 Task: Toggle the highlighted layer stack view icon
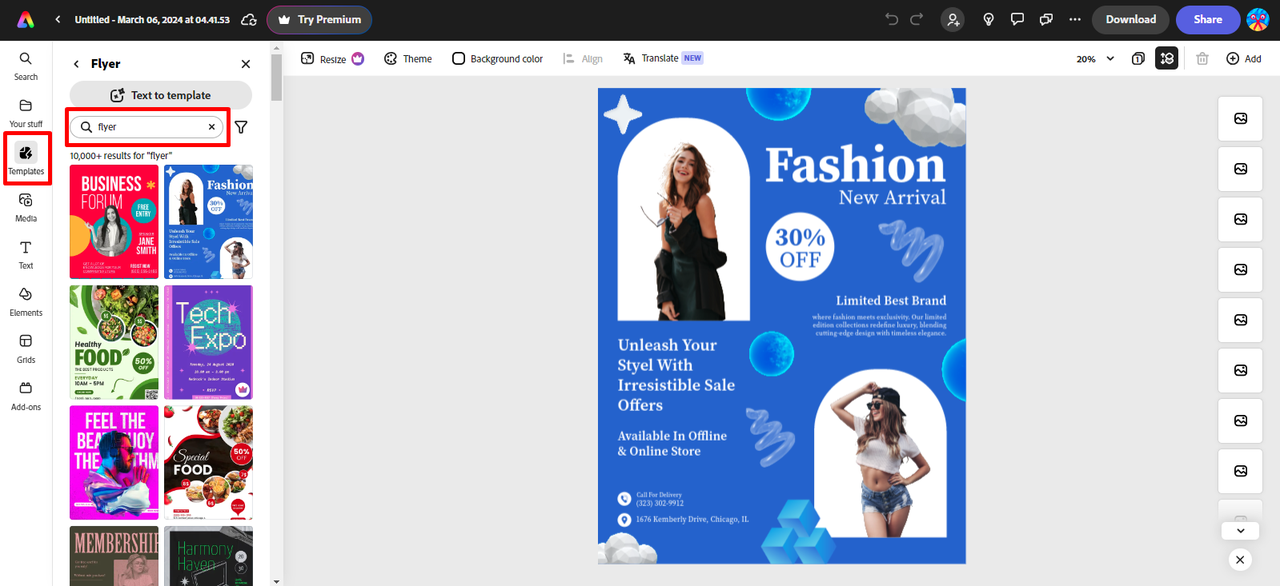1166,59
